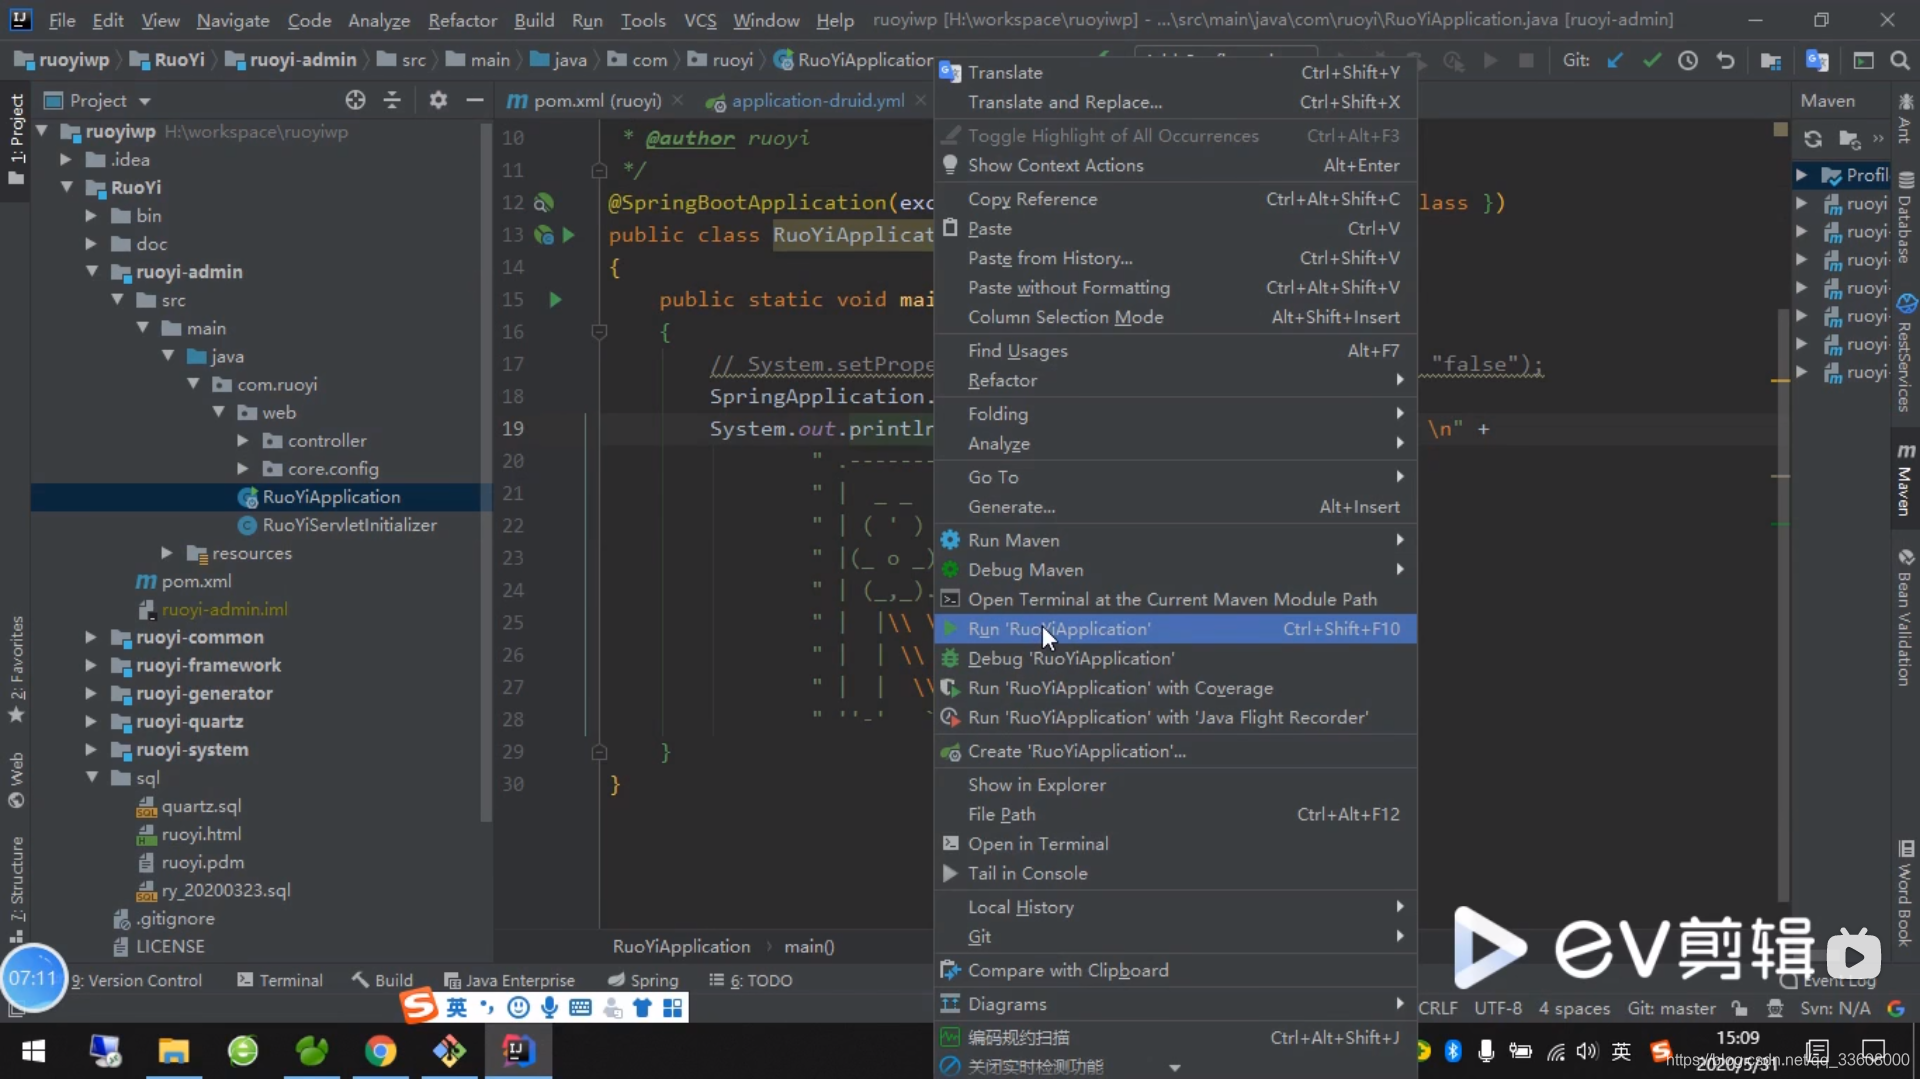This screenshot has height=1079, width=1920.
Task: Open the Bean Validation side panel
Action: (x=1905, y=618)
